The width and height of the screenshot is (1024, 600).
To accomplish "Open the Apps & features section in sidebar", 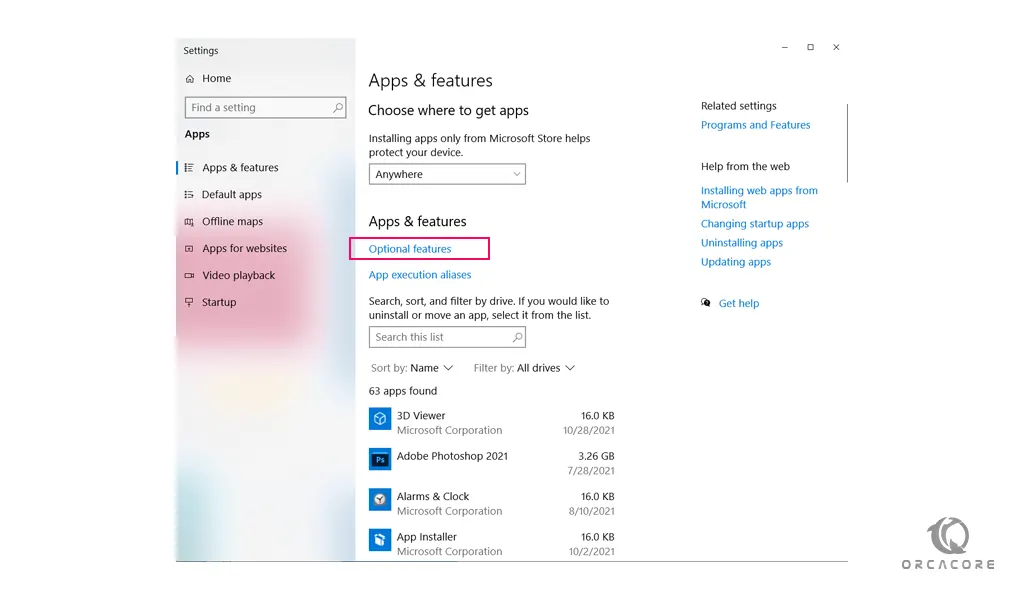I will pos(240,168).
